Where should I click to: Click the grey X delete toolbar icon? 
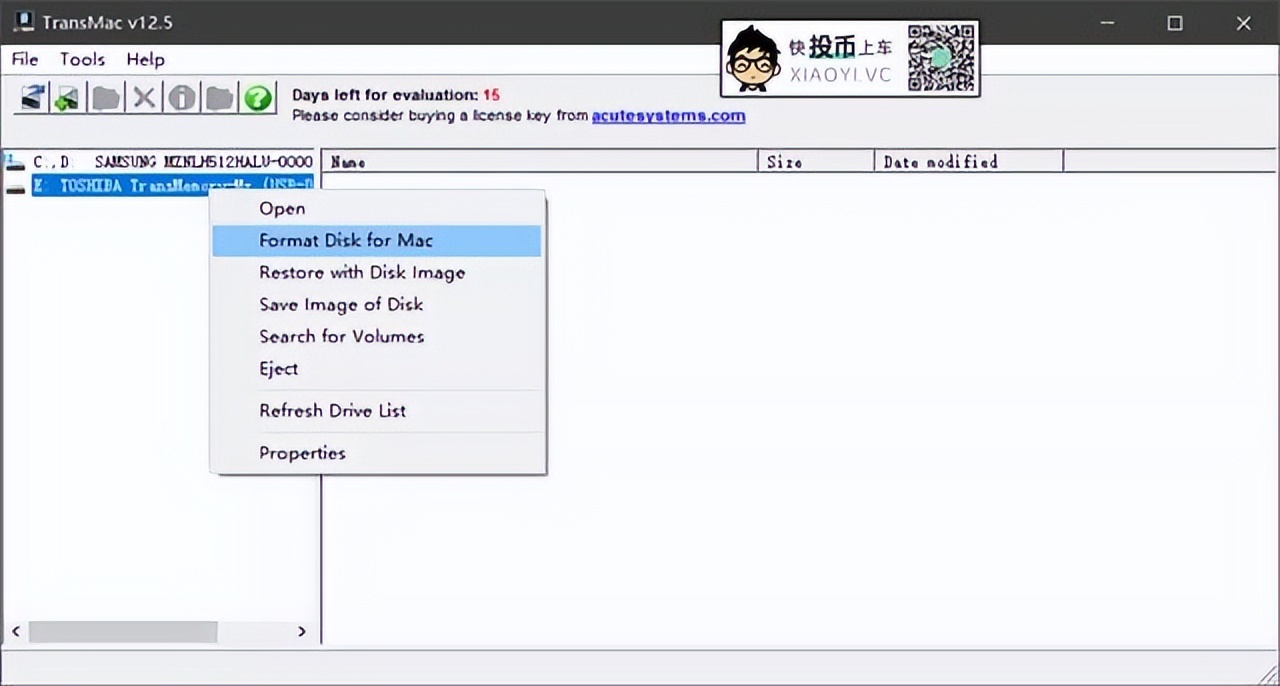tap(144, 97)
